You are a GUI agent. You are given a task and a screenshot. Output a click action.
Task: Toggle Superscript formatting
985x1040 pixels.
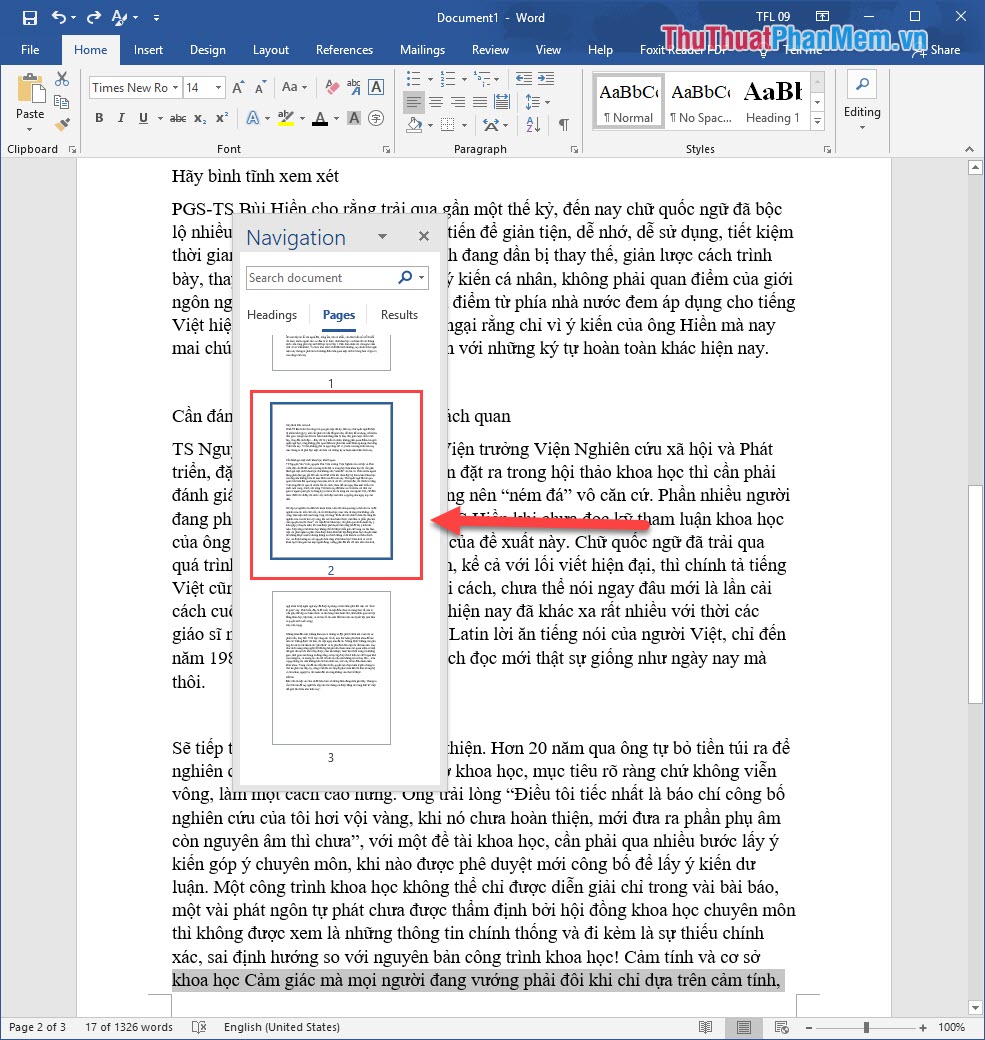click(222, 118)
